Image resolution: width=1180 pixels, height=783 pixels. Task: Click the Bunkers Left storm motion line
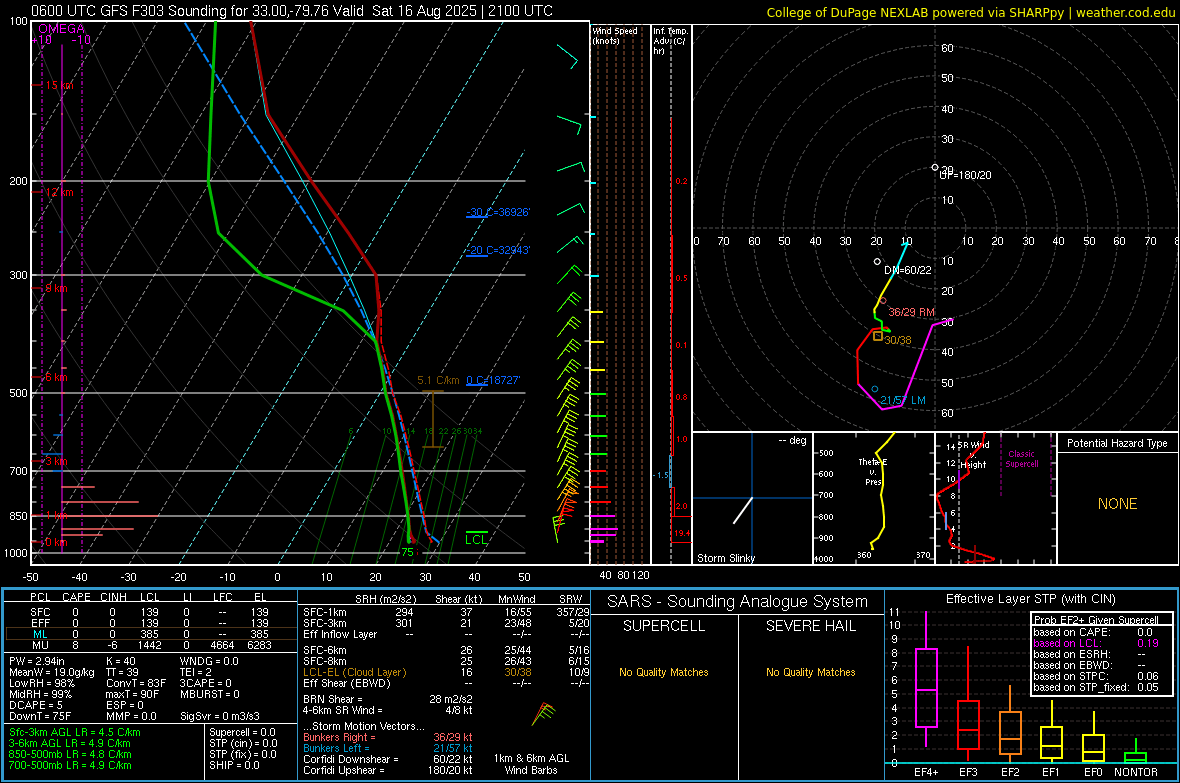pos(388,748)
